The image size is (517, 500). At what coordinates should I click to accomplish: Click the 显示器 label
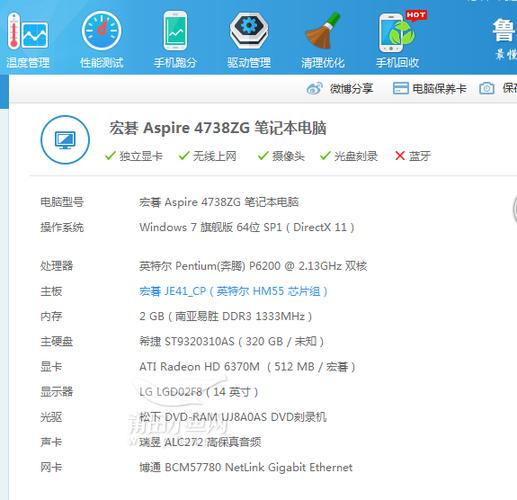click(x=57, y=392)
